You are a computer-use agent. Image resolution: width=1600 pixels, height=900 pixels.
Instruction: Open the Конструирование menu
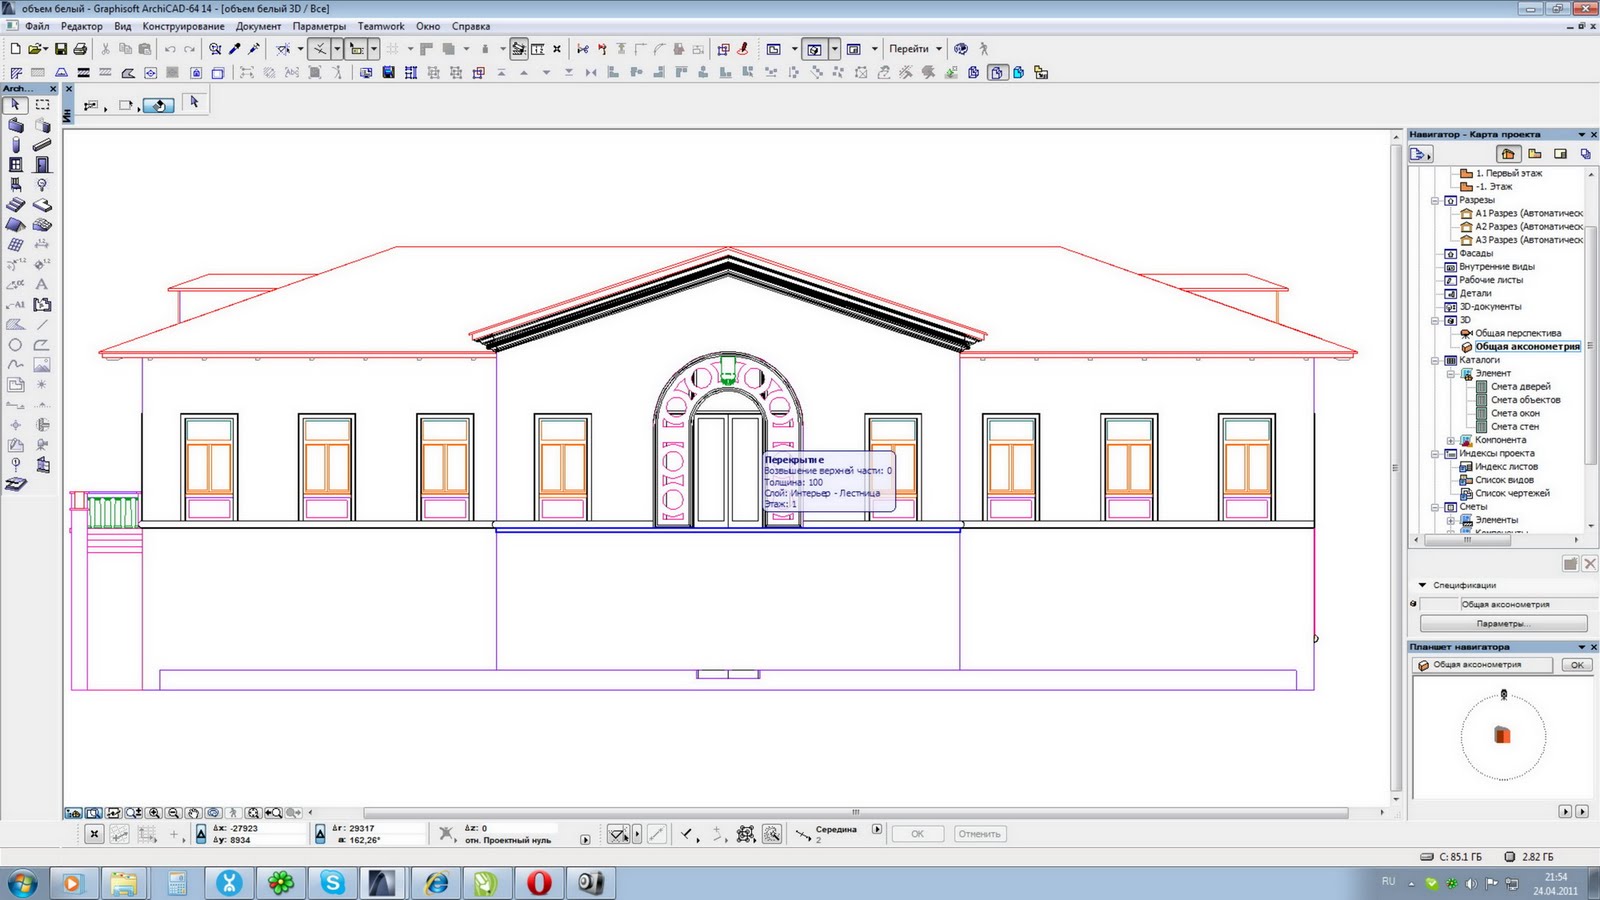point(183,26)
